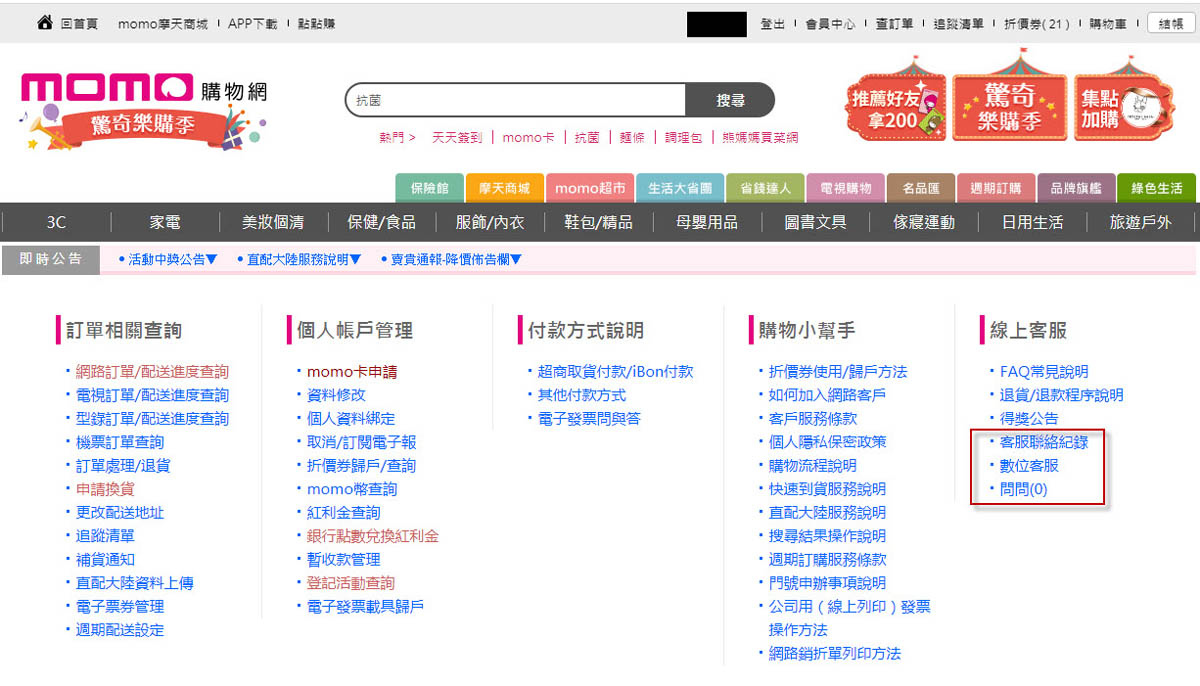Expand the 直配大陸服務說明▼ announcement
The width and height of the screenshot is (1200, 686).
[x=304, y=260]
